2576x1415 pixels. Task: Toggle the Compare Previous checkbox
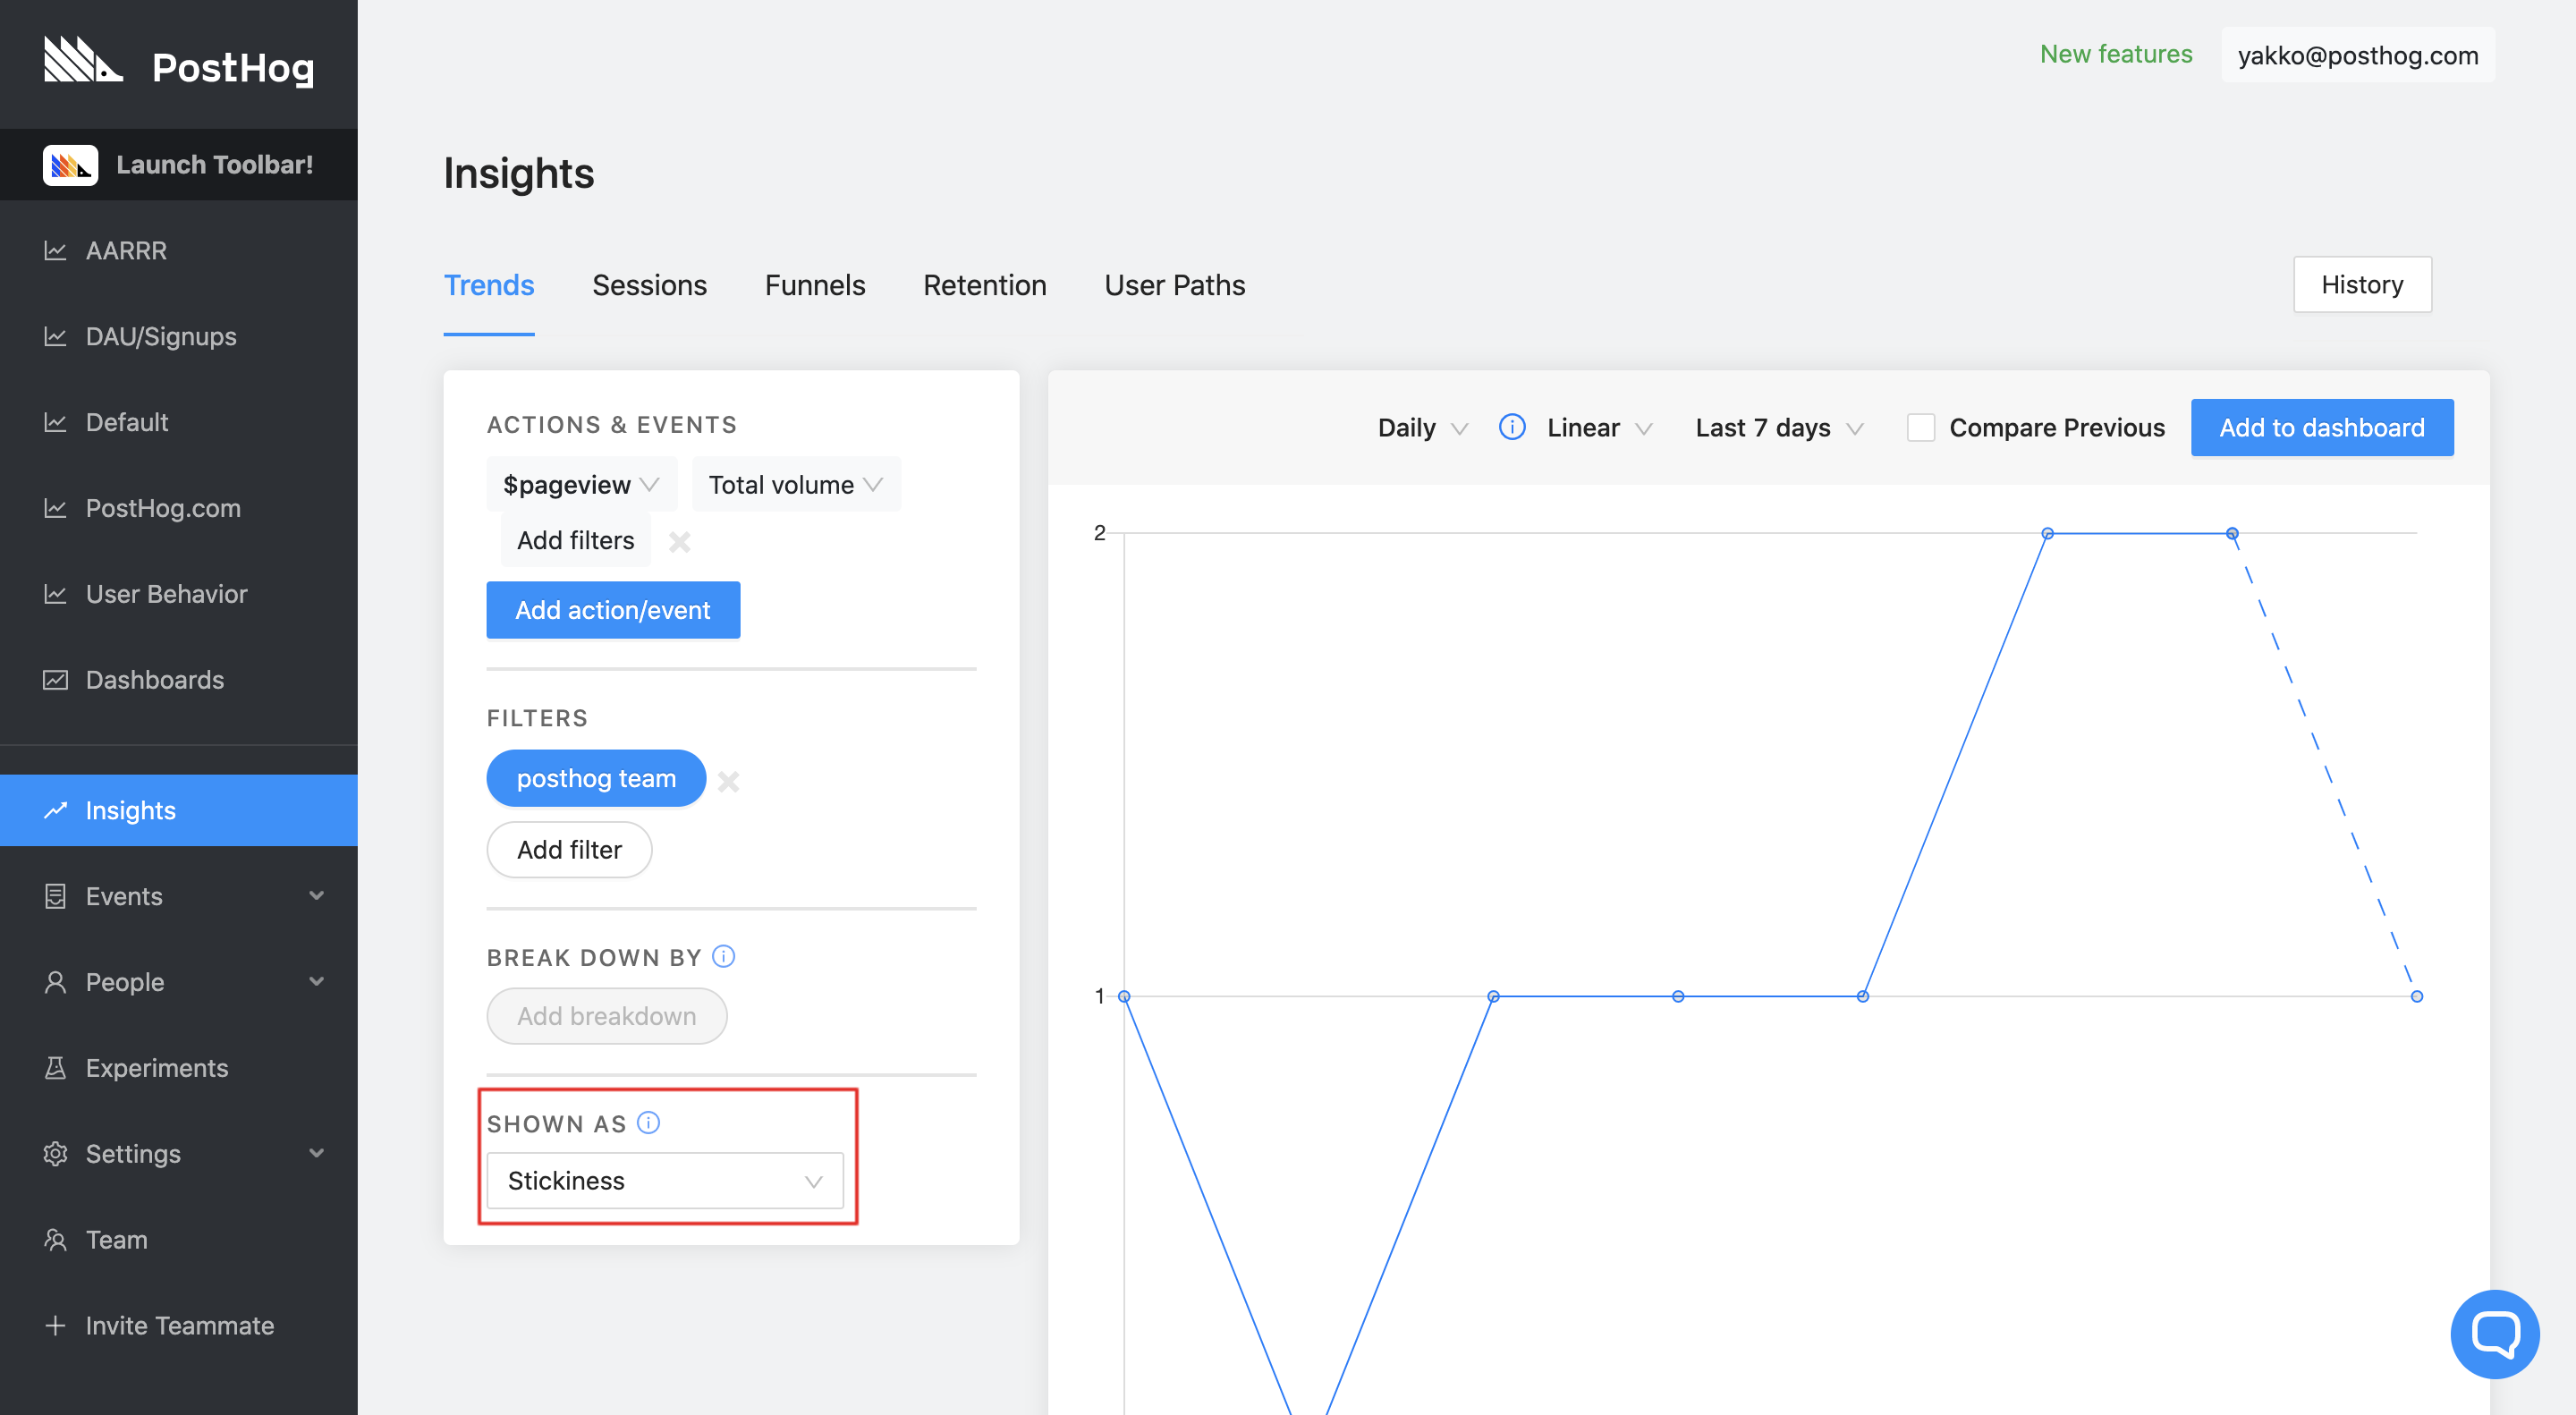pyautogui.click(x=1920, y=428)
